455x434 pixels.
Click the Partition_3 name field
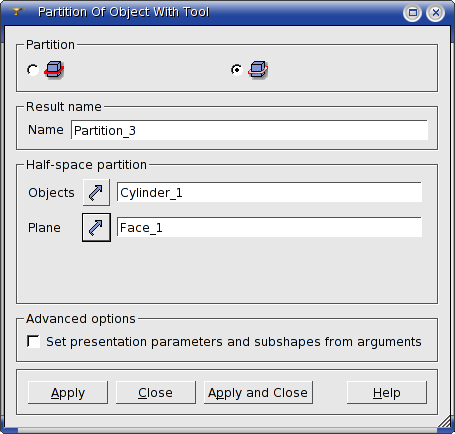(249, 130)
